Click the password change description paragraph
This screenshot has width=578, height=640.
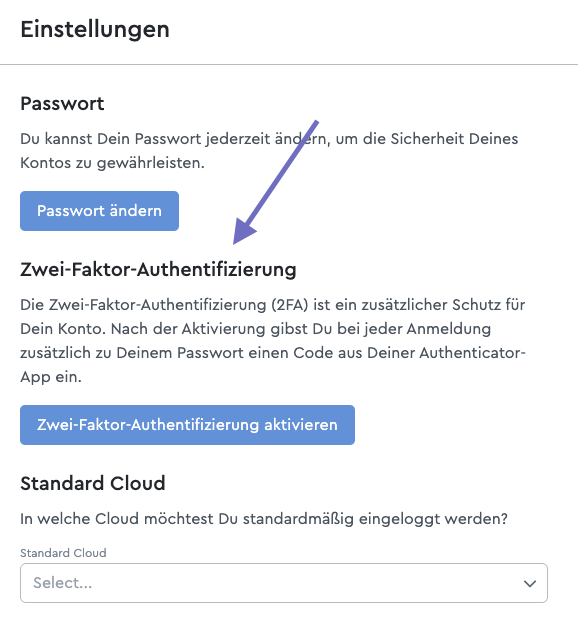[x=269, y=151]
